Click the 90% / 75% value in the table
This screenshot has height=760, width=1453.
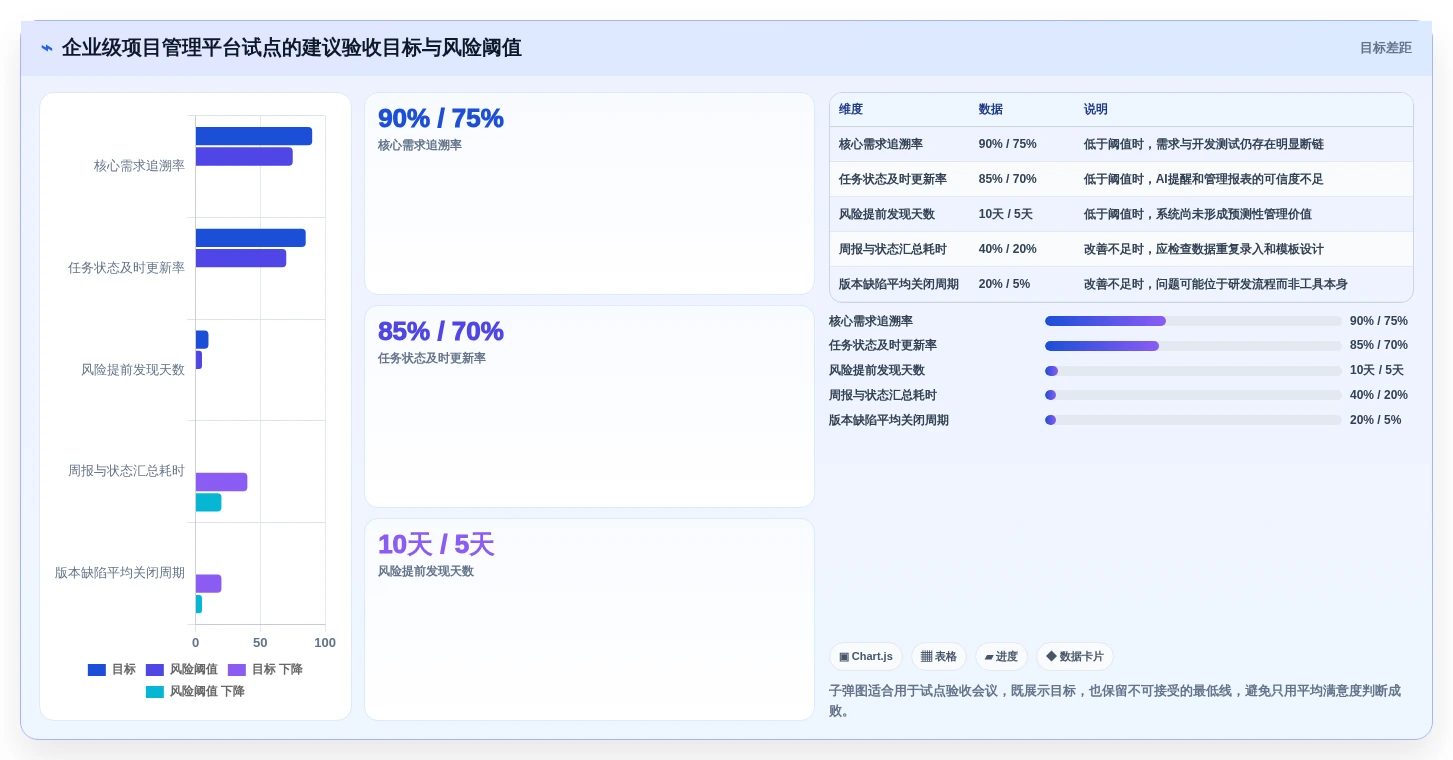point(1008,144)
